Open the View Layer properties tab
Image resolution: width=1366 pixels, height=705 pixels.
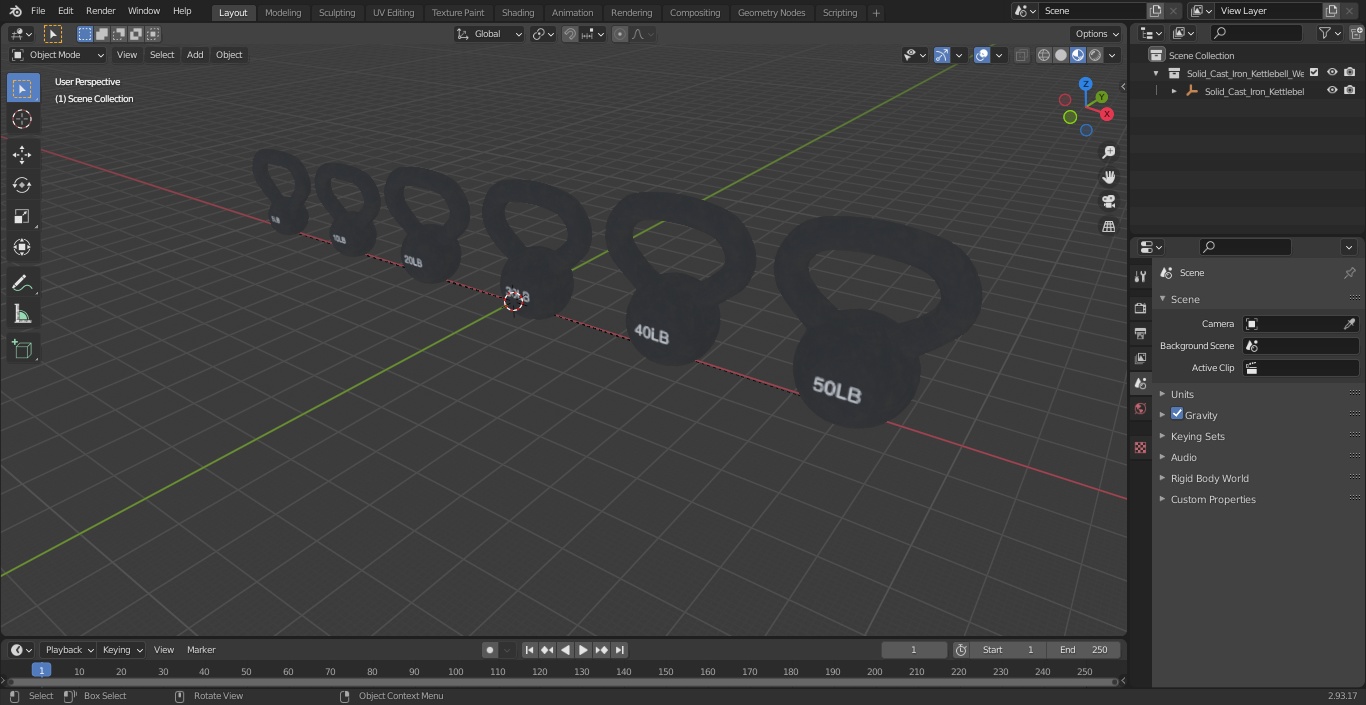tap(1140, 358)
